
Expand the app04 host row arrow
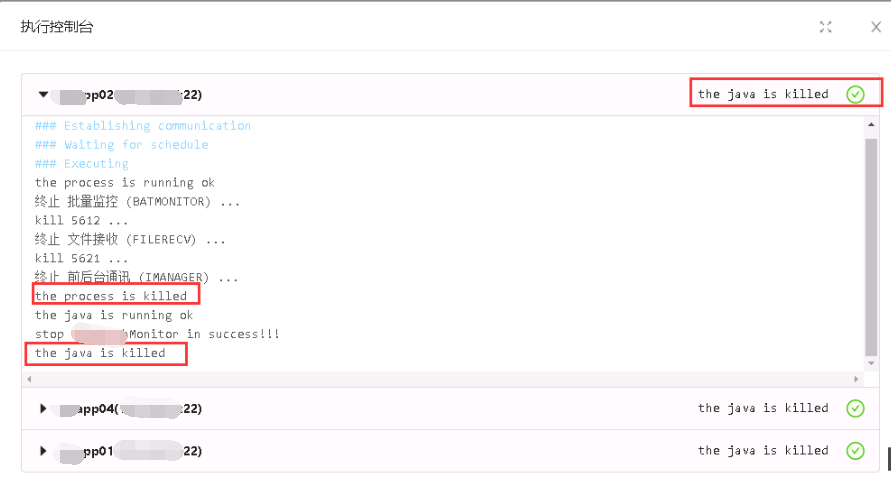click(x=43, y=408)
